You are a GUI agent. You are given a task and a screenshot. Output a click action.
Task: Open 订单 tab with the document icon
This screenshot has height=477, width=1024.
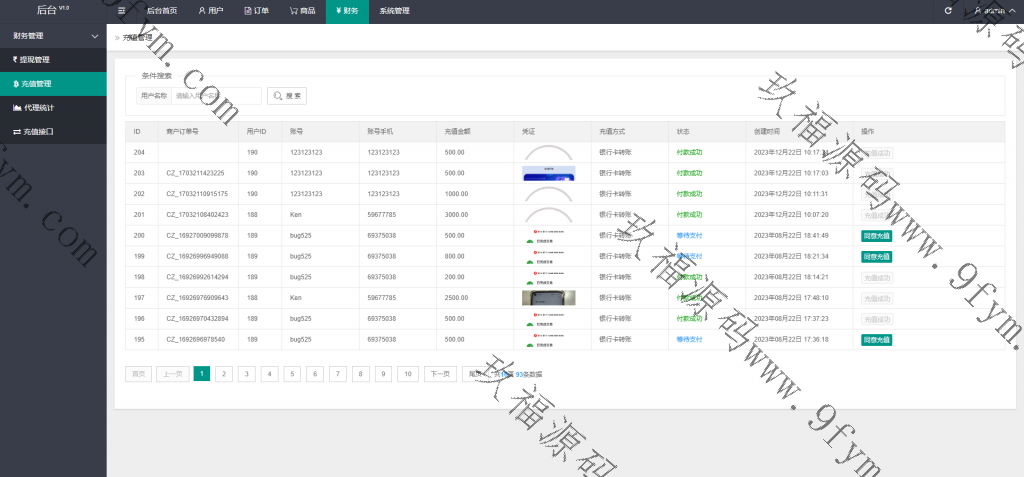pos(256,11)
